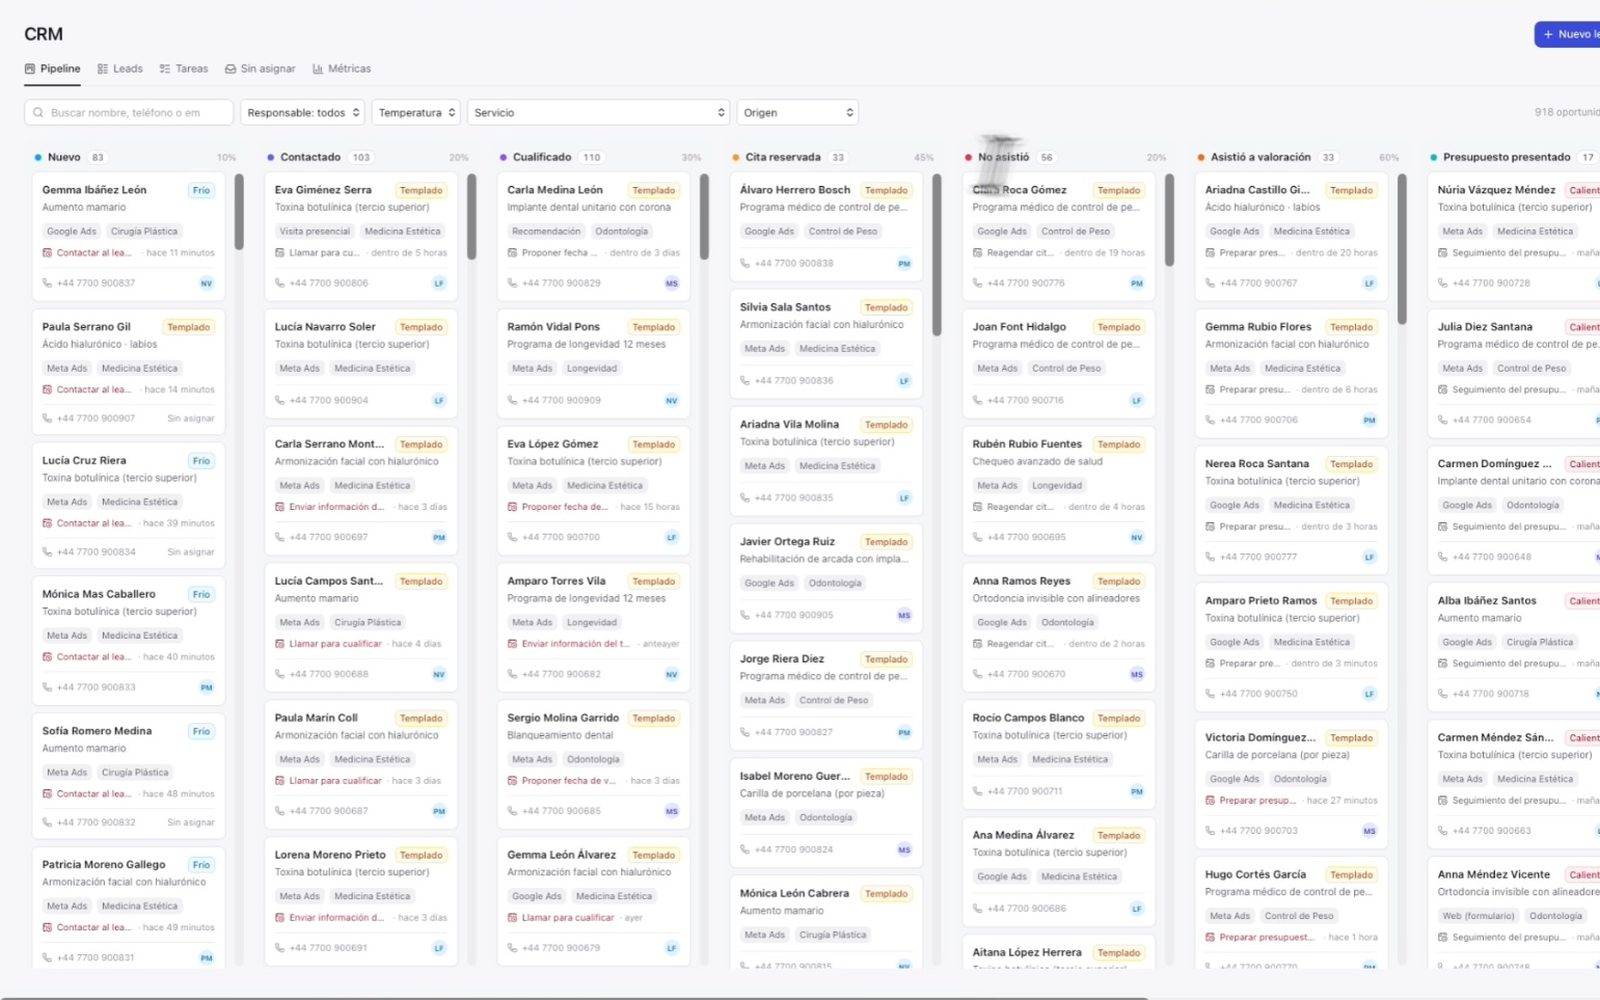The width and height of the screenshot is (1600, 1000).
Task: Click phone number +44 7700 900670
Action: pyautogui.click(x=1026, y=674)
